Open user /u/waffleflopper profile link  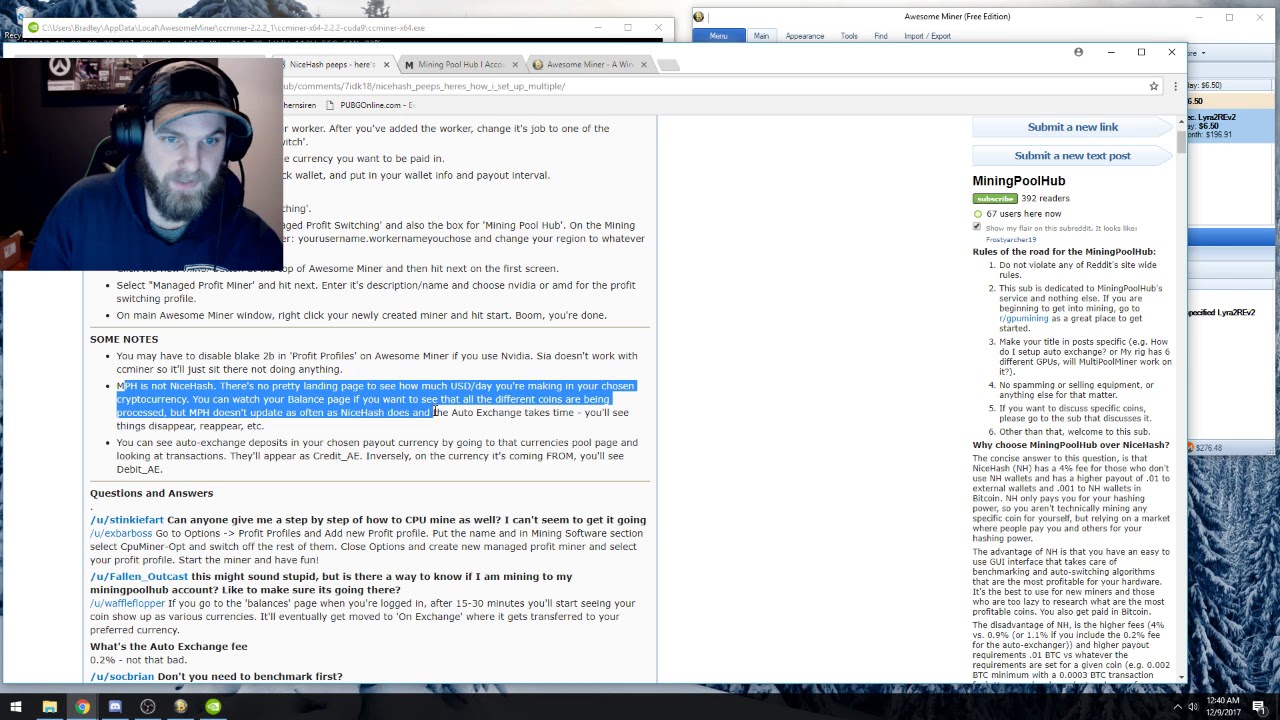(127, 603)
